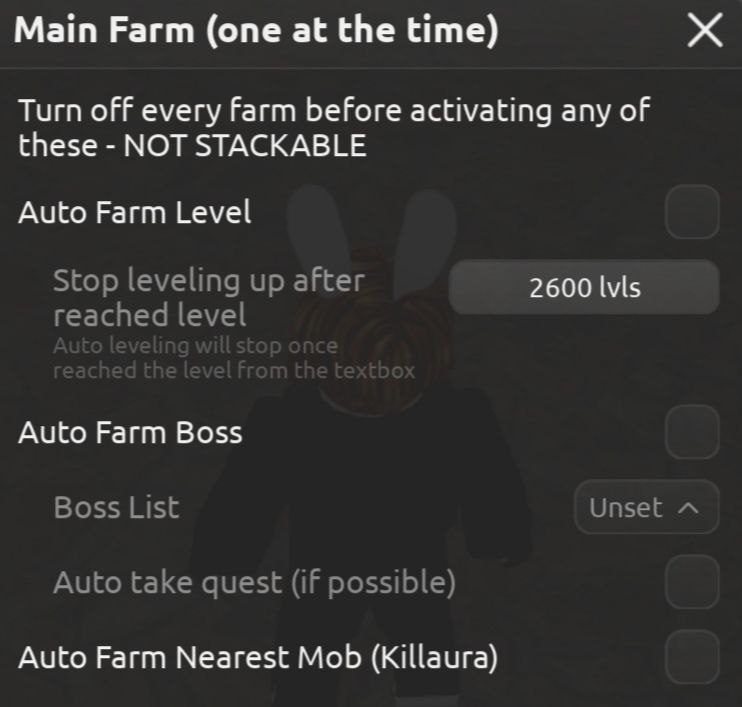Enable the Auto Farm Level checkbox
This screenshot has width=742, height=707.
click(x=692, y=212)
